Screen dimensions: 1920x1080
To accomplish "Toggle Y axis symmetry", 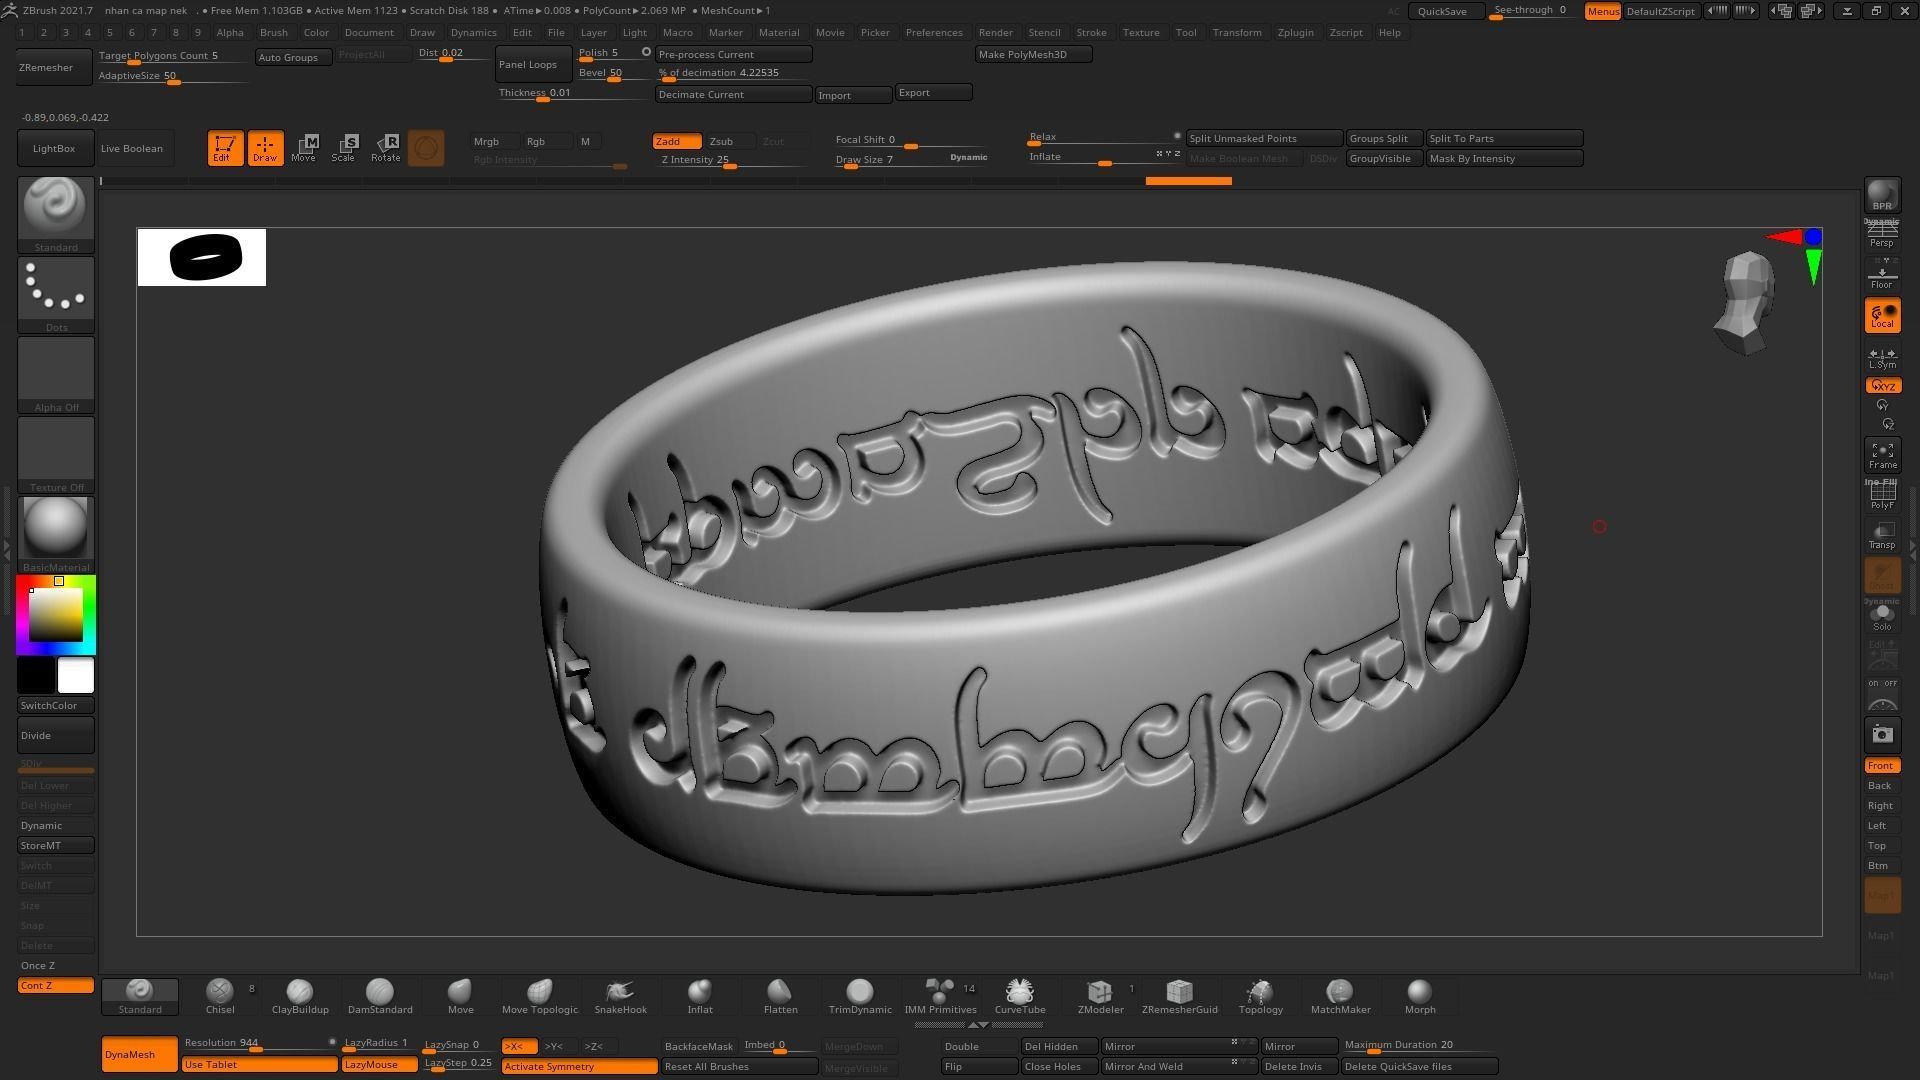I will [559, 1046].
